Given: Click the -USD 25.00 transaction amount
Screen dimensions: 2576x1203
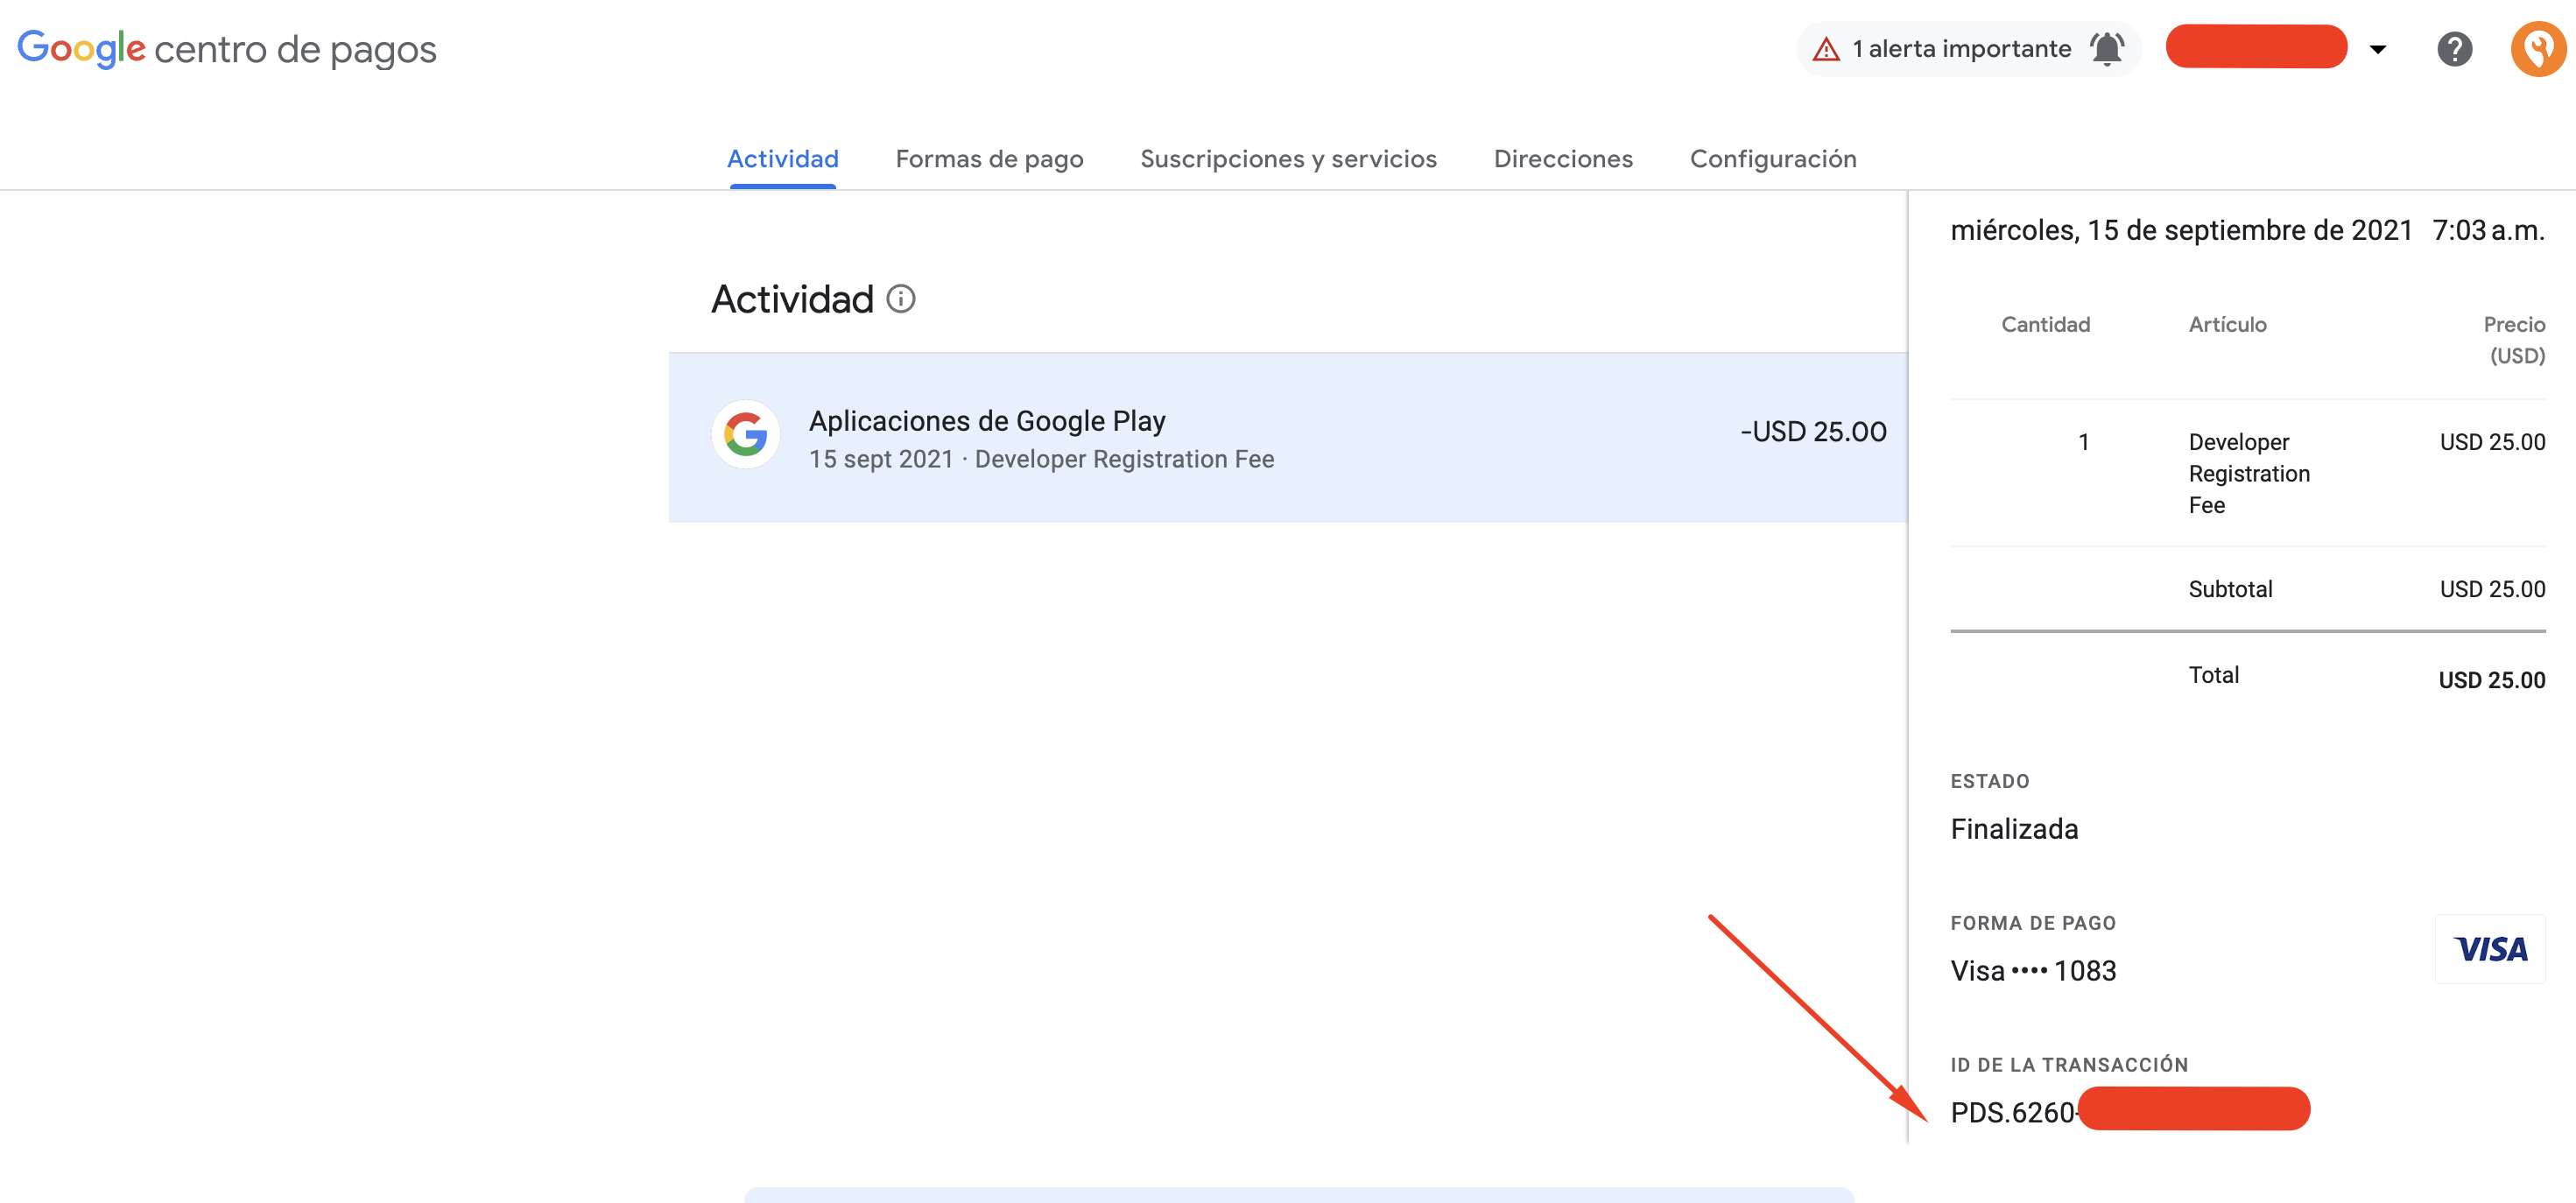Looking at the screenshot, I should coord(1813,432).
